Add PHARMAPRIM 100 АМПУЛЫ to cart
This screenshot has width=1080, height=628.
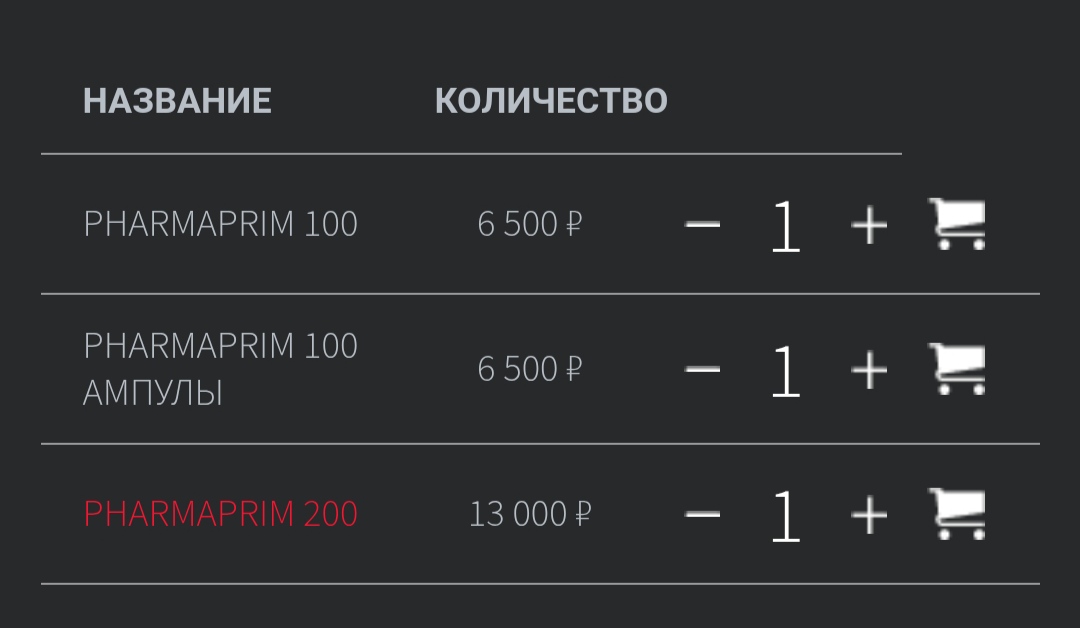[x=957, y=369]
